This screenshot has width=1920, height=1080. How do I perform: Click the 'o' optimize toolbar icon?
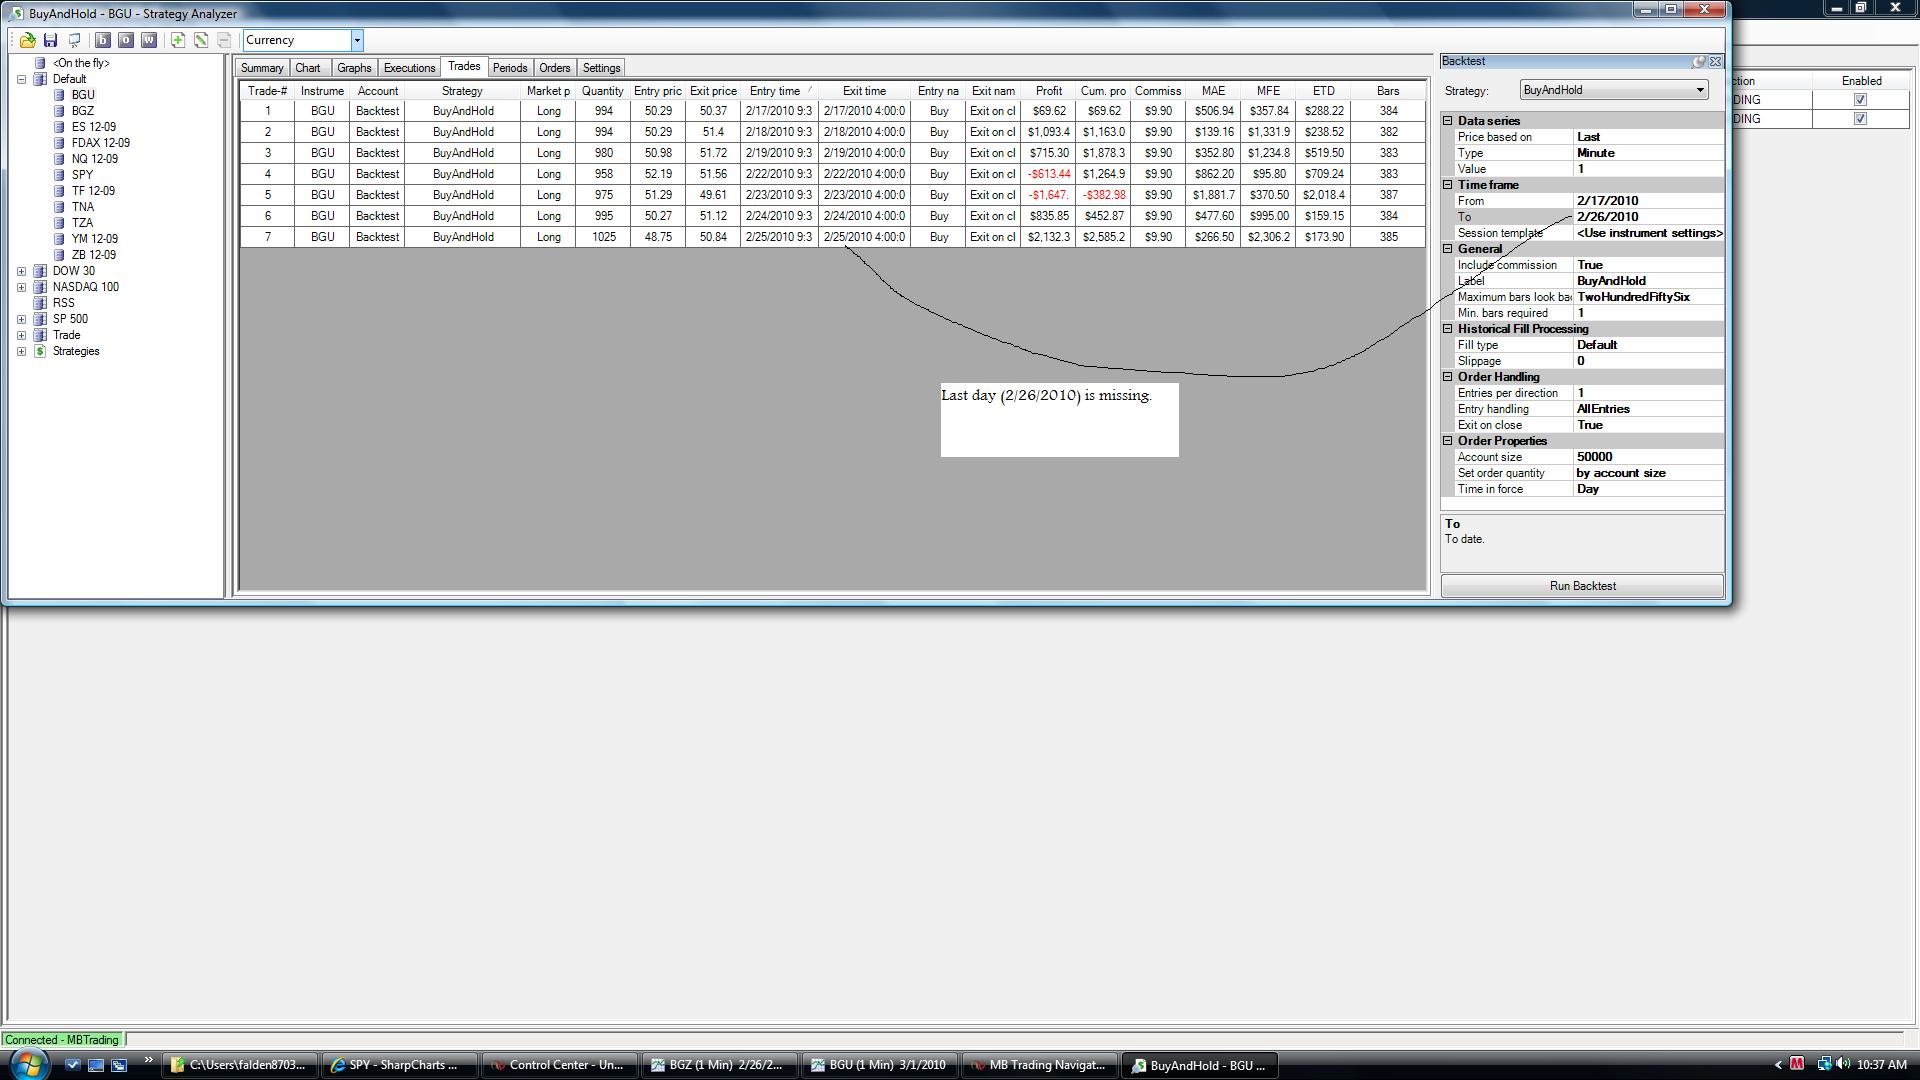pyautogui.click(x=125, y=40)
